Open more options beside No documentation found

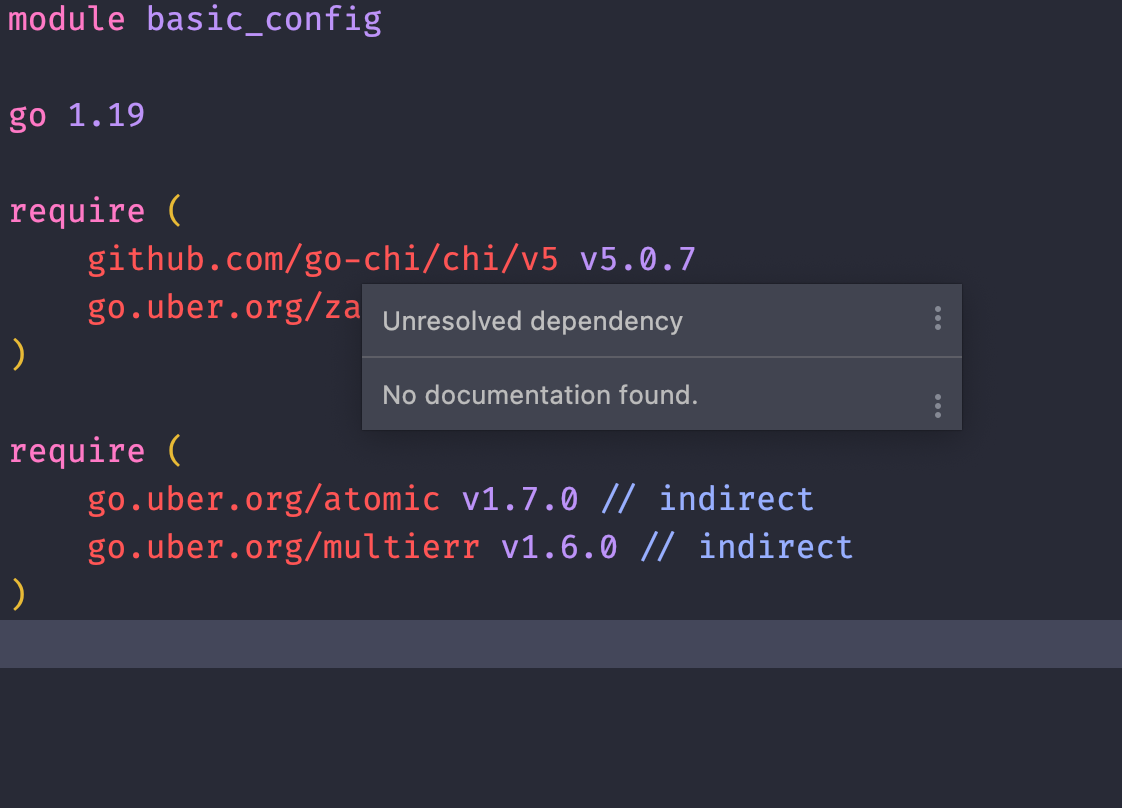(937, 406)
